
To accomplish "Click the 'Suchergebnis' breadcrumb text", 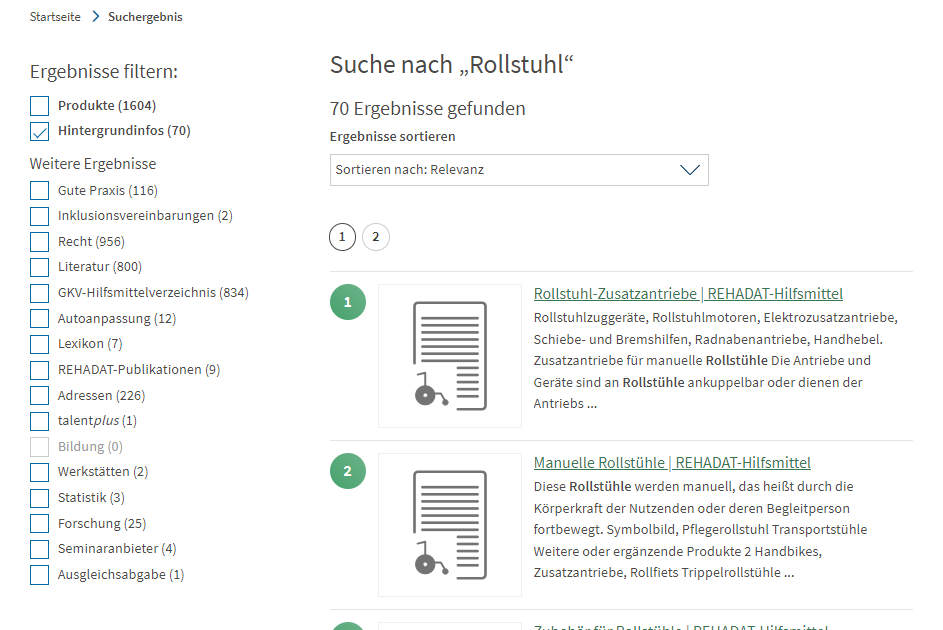I will click(x=145, y=17).
